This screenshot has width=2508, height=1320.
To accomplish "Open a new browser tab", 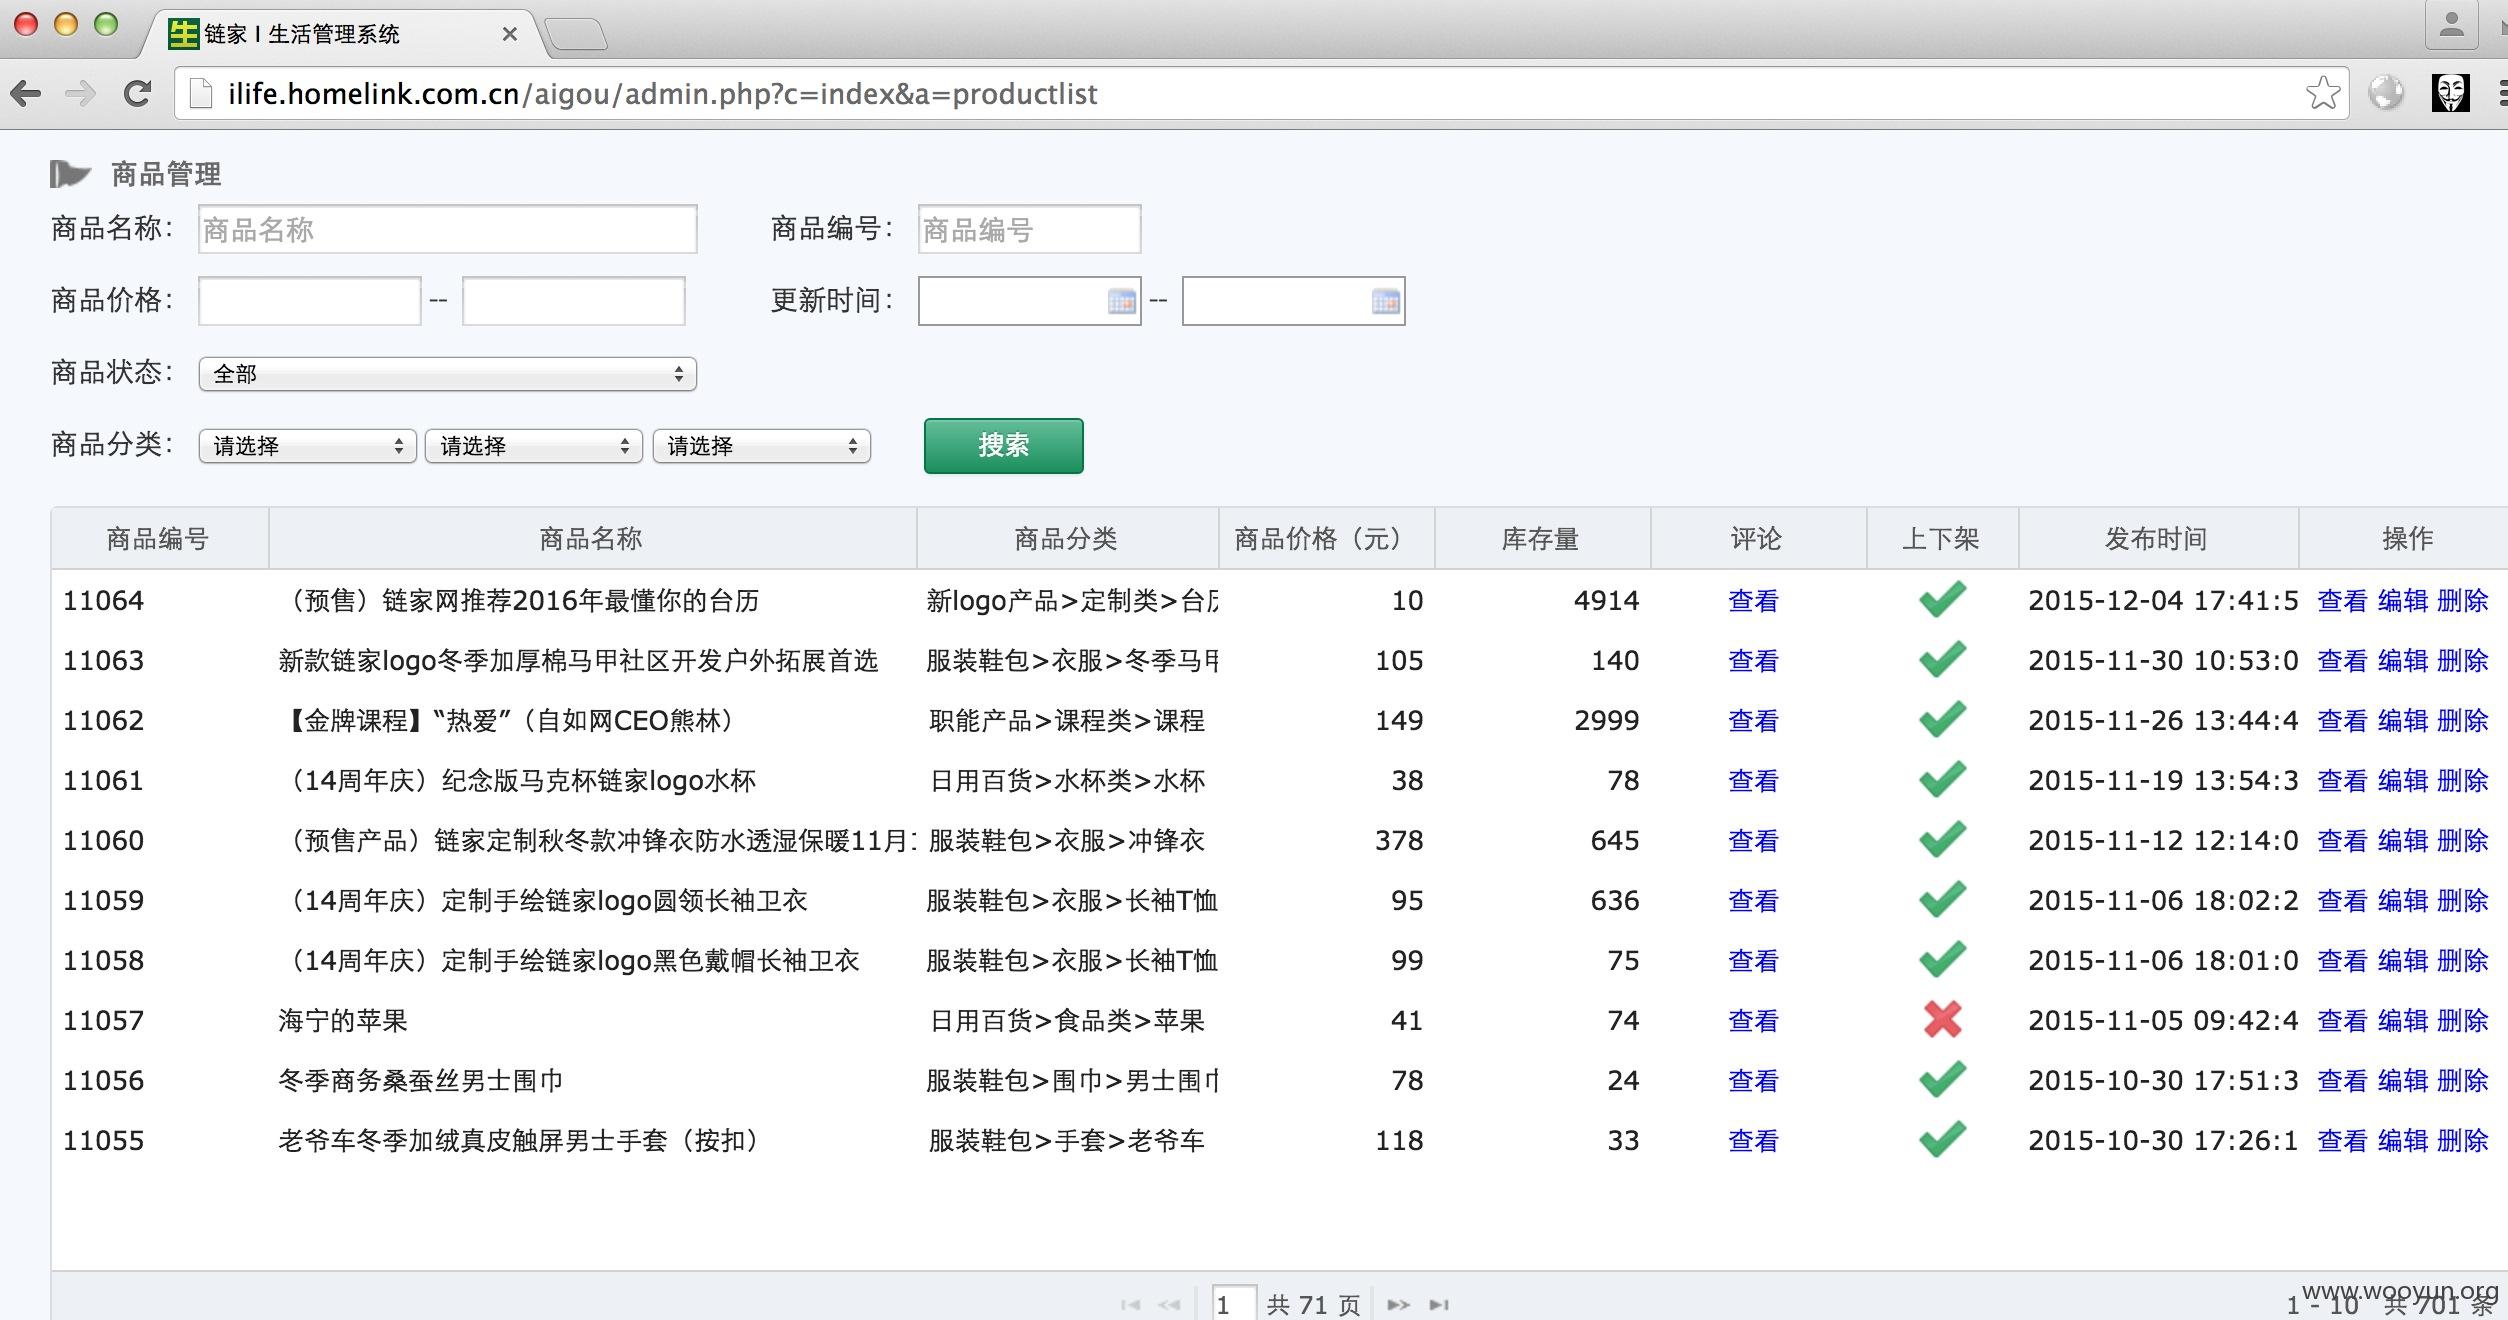I will click(577, 34).
